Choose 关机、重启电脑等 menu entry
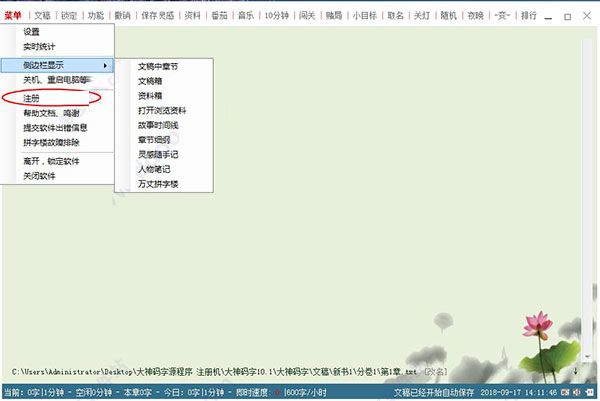The height and width of the screenshot is (401, 600). pos(57,80)
